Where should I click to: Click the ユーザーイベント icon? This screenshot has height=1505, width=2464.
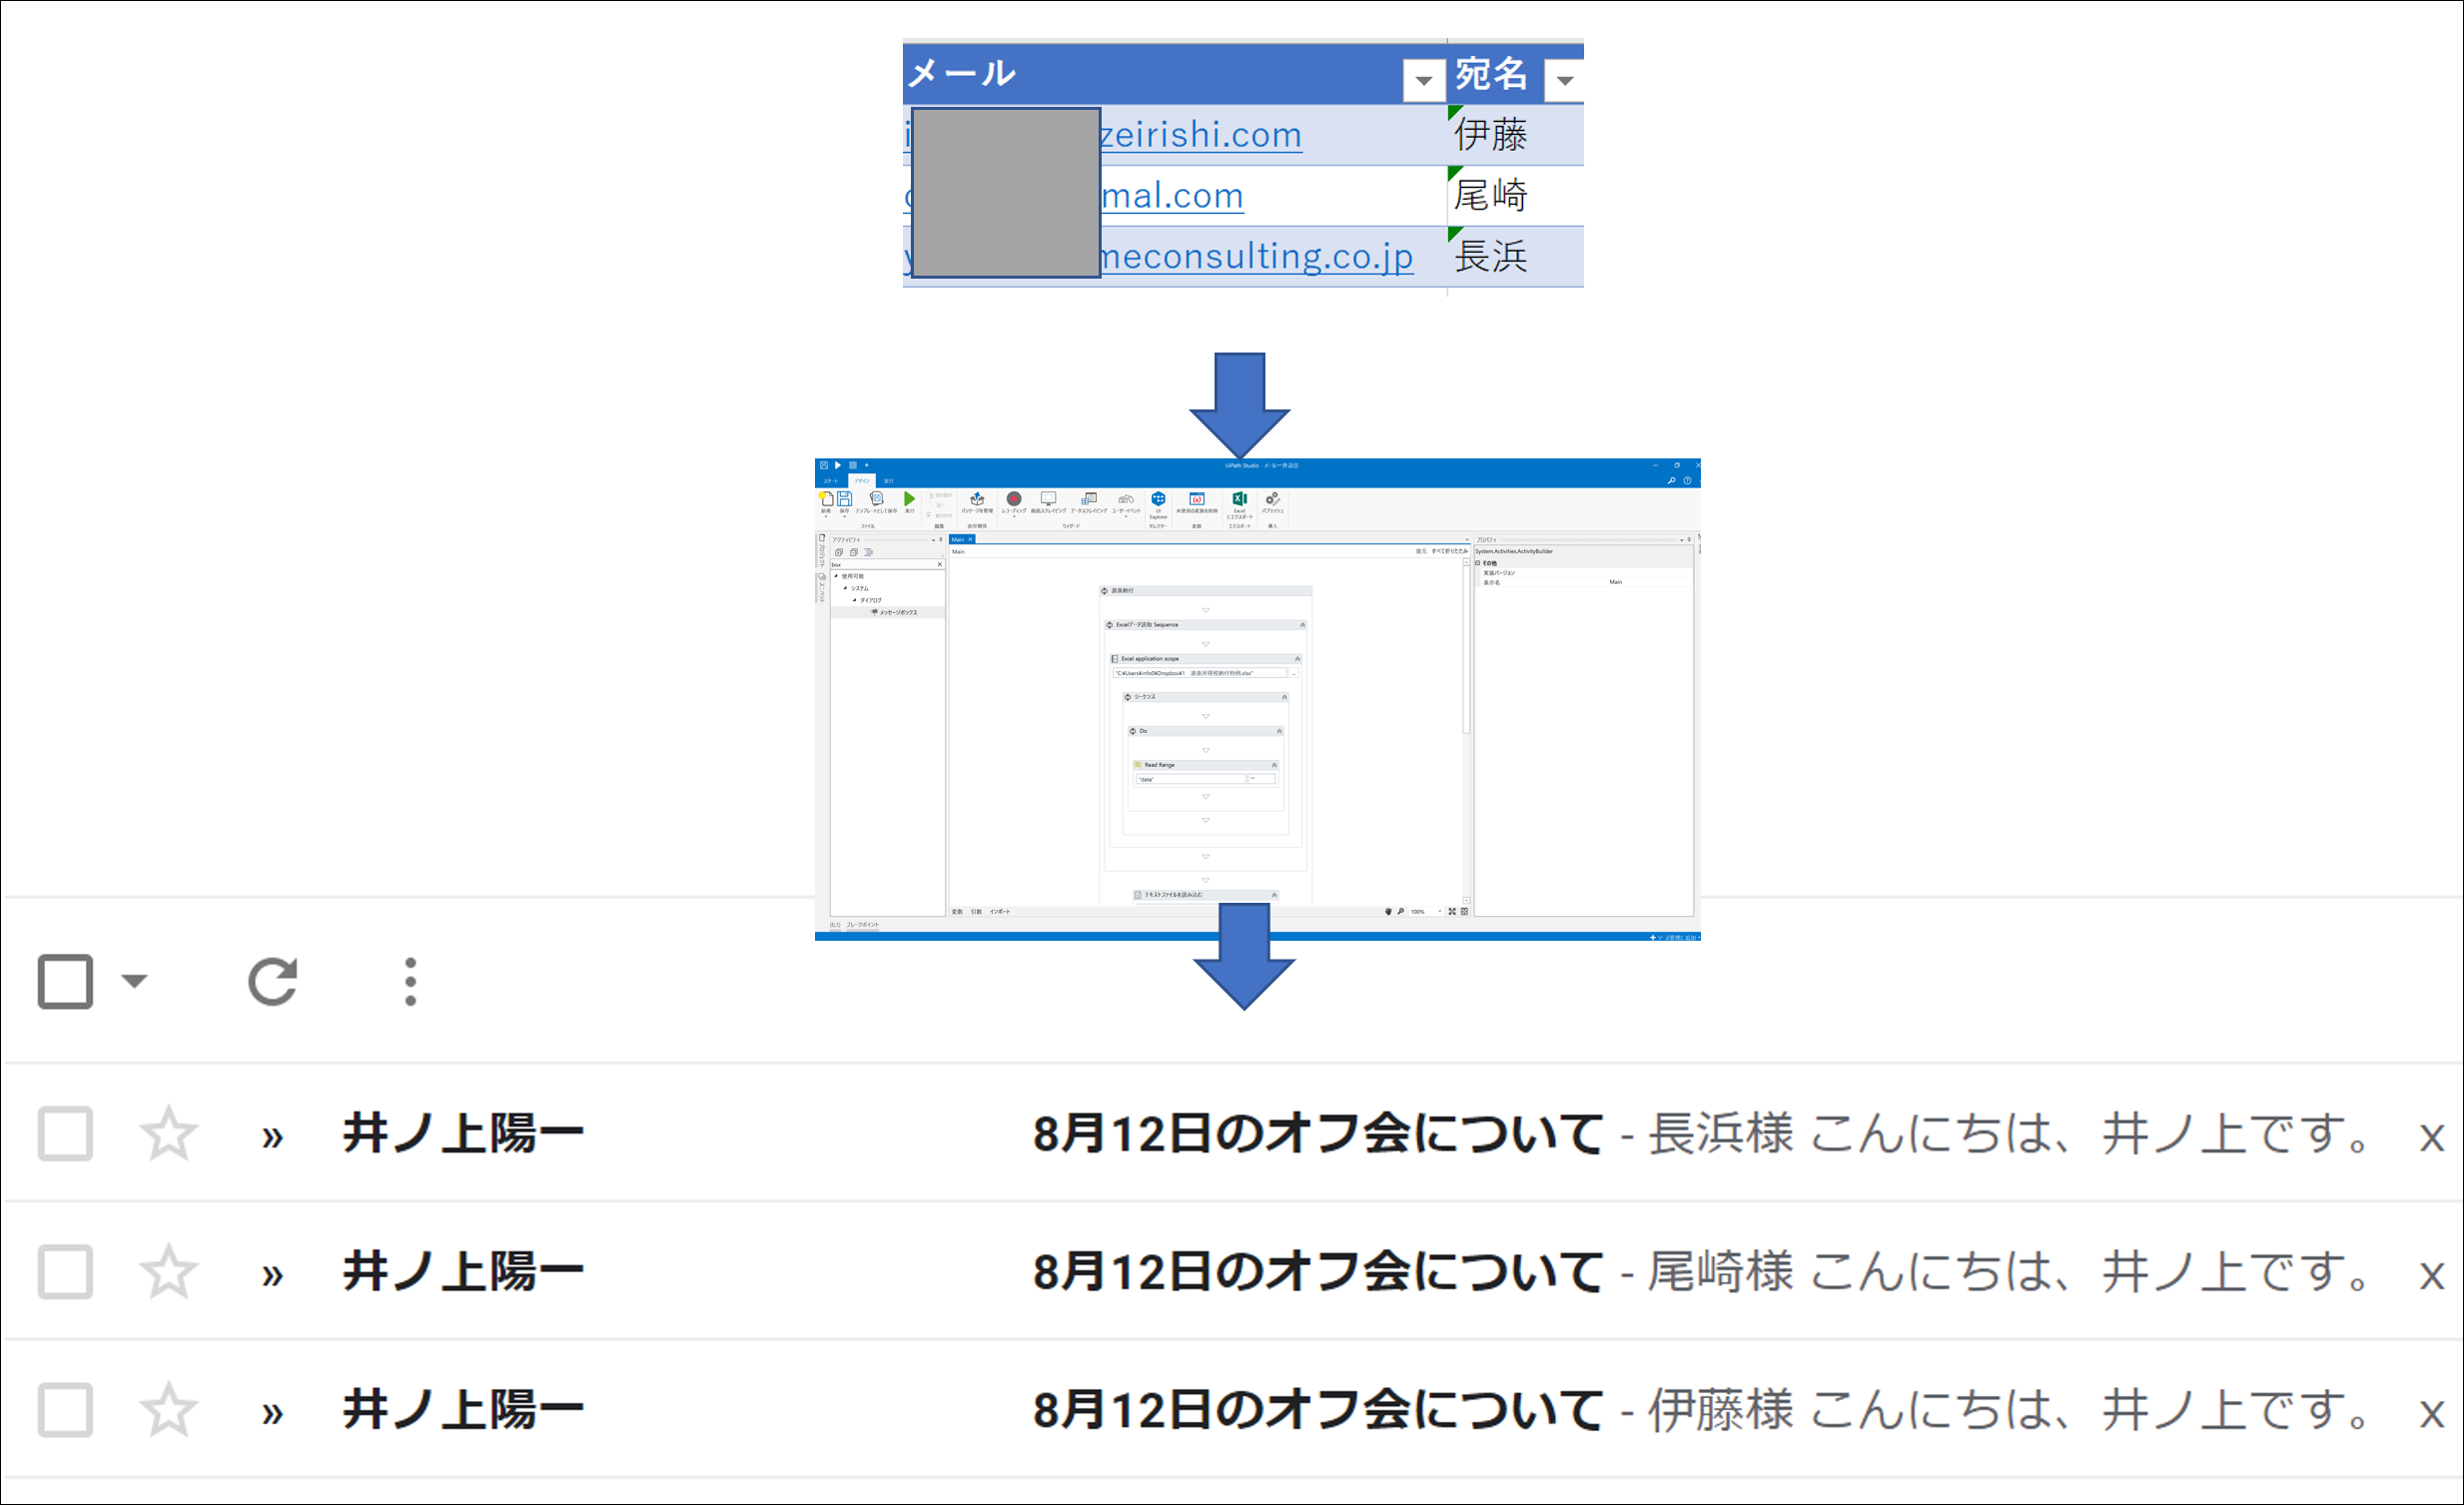[1126, 502]
